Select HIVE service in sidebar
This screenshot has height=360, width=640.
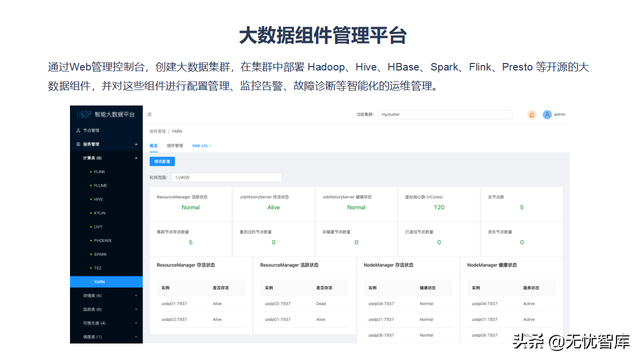tap(98, 199)
